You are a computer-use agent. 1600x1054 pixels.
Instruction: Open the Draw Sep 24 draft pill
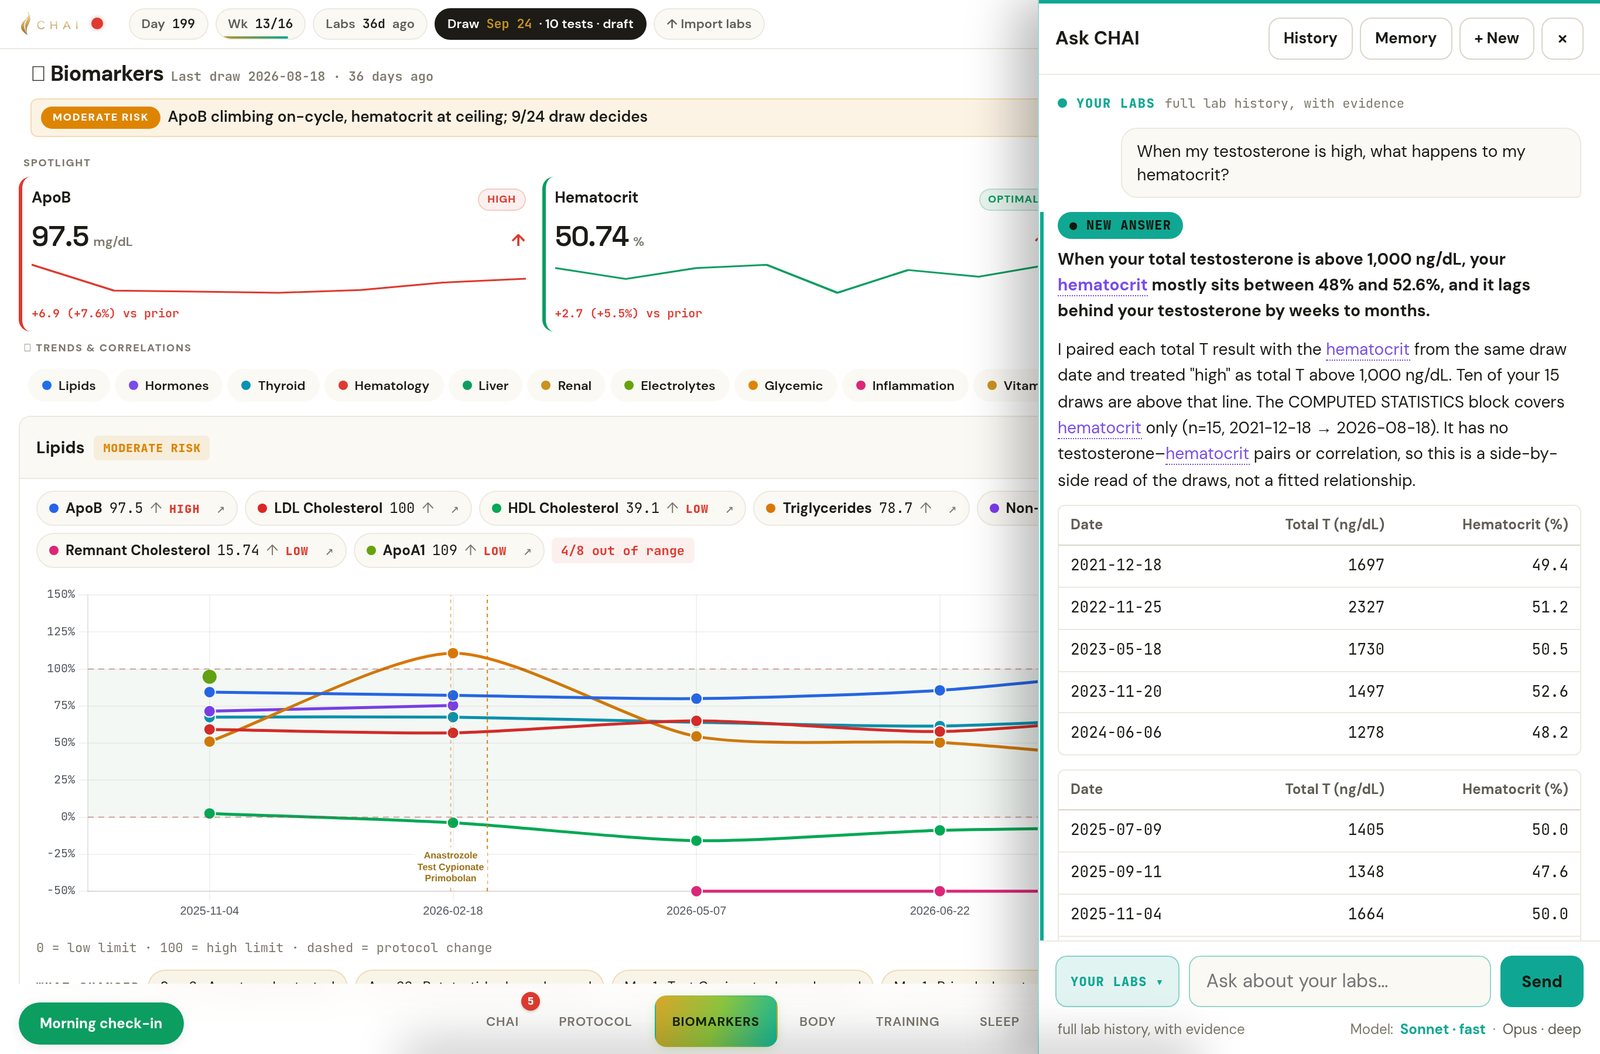point(540,24)
